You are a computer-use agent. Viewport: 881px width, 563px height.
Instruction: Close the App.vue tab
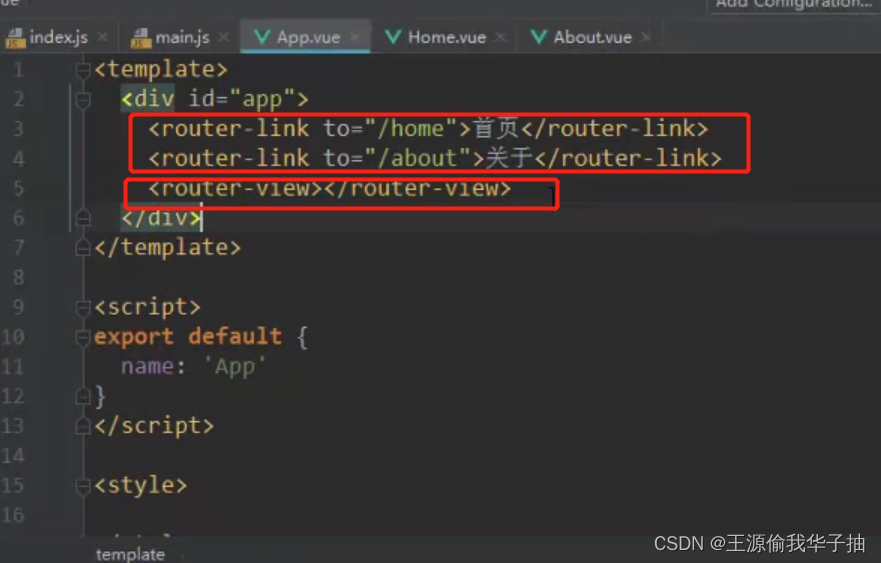pyautogui.click(x=355, y=37)
